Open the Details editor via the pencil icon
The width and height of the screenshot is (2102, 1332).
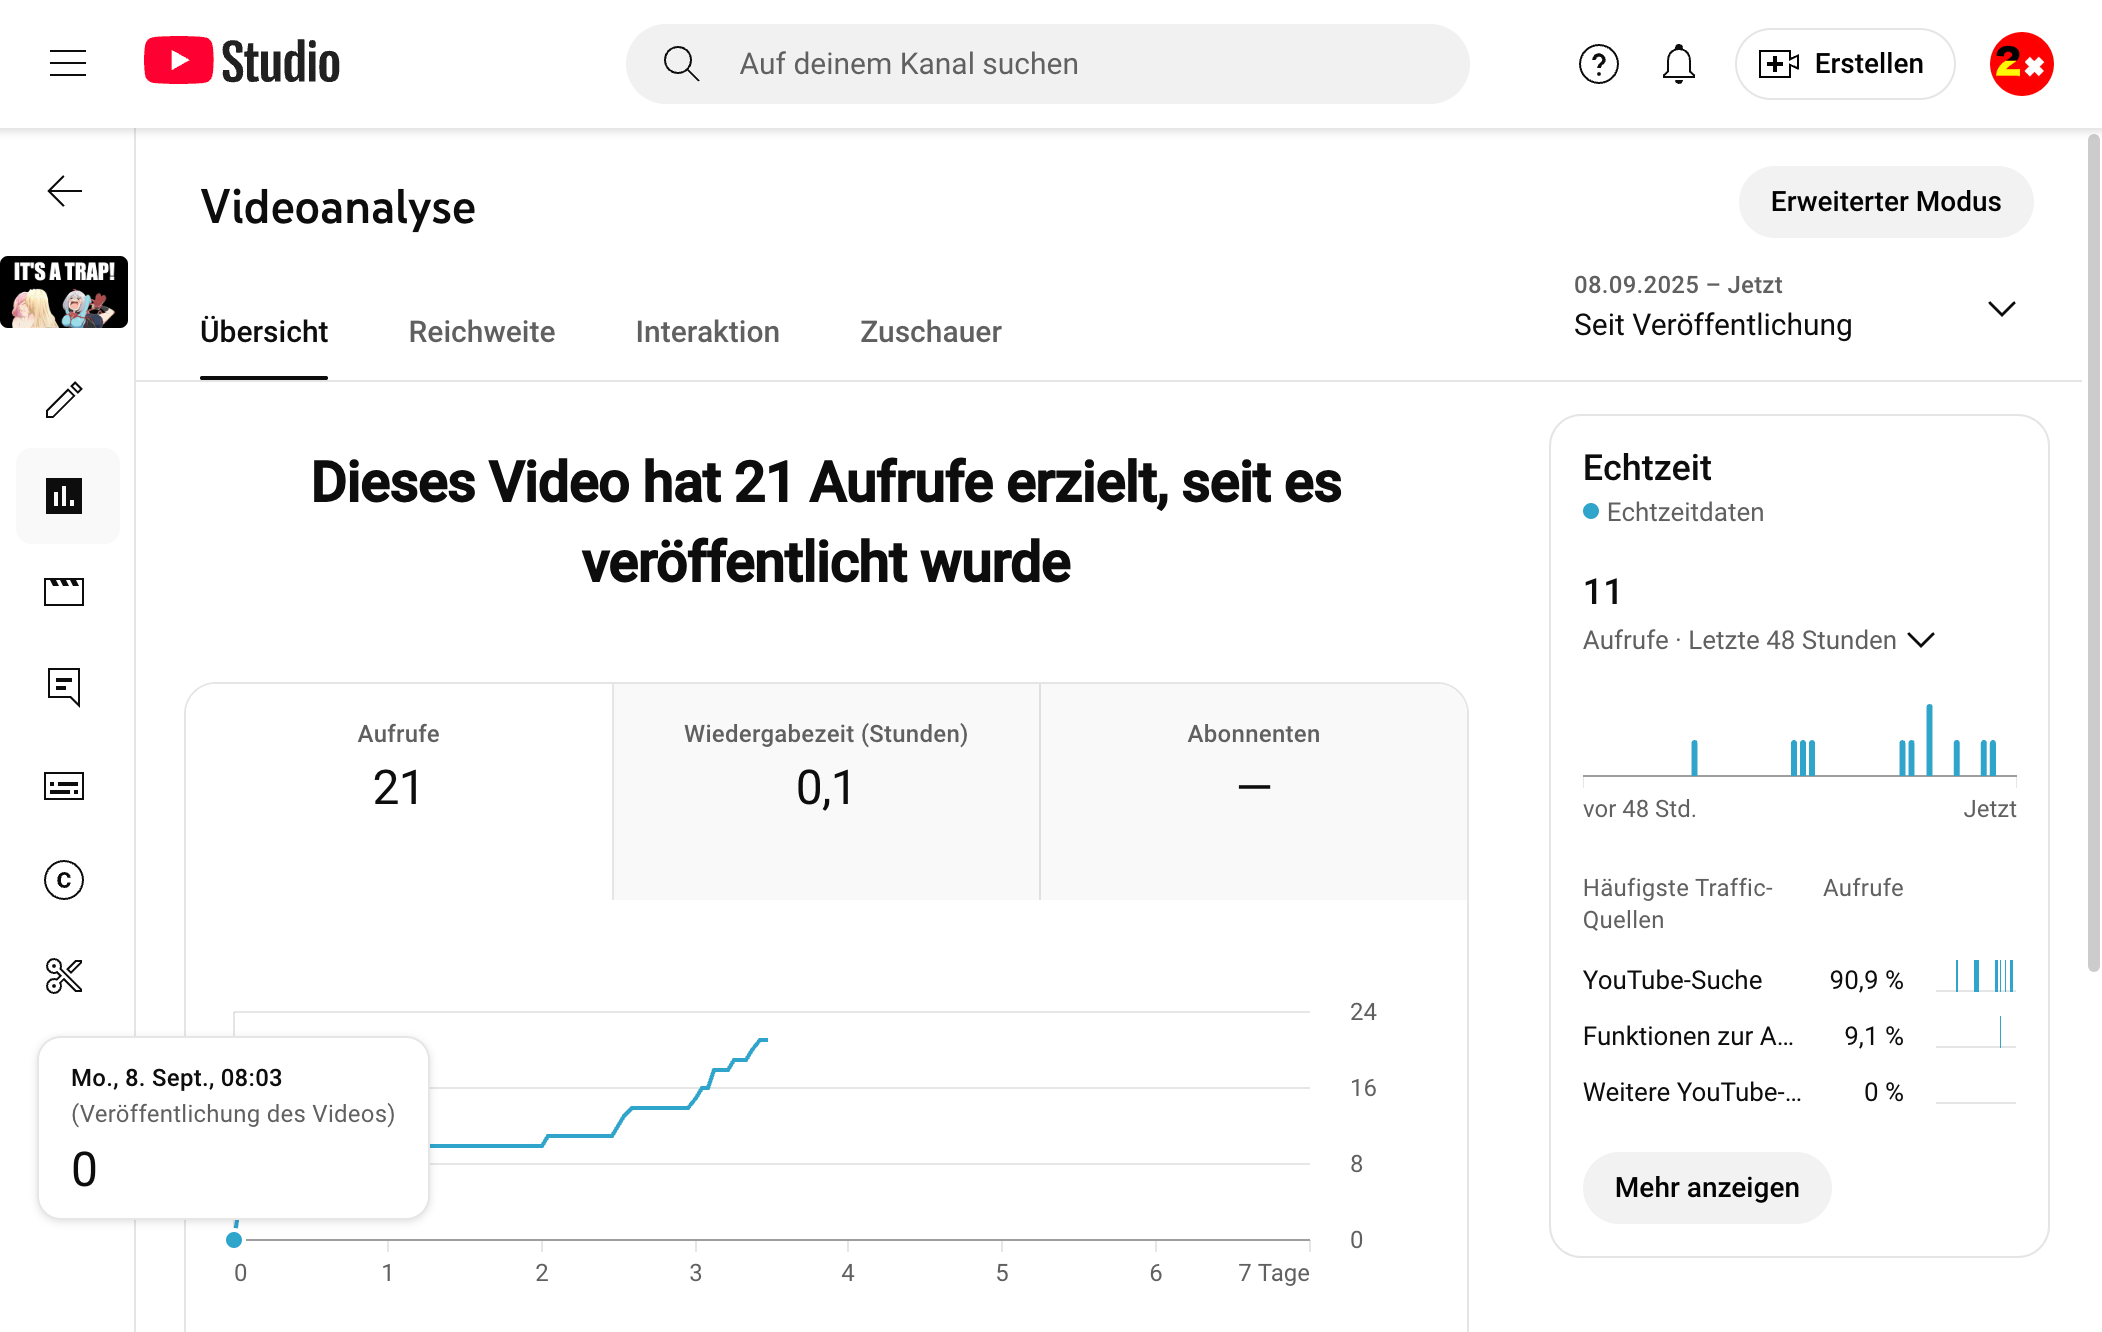click(64, 401)
